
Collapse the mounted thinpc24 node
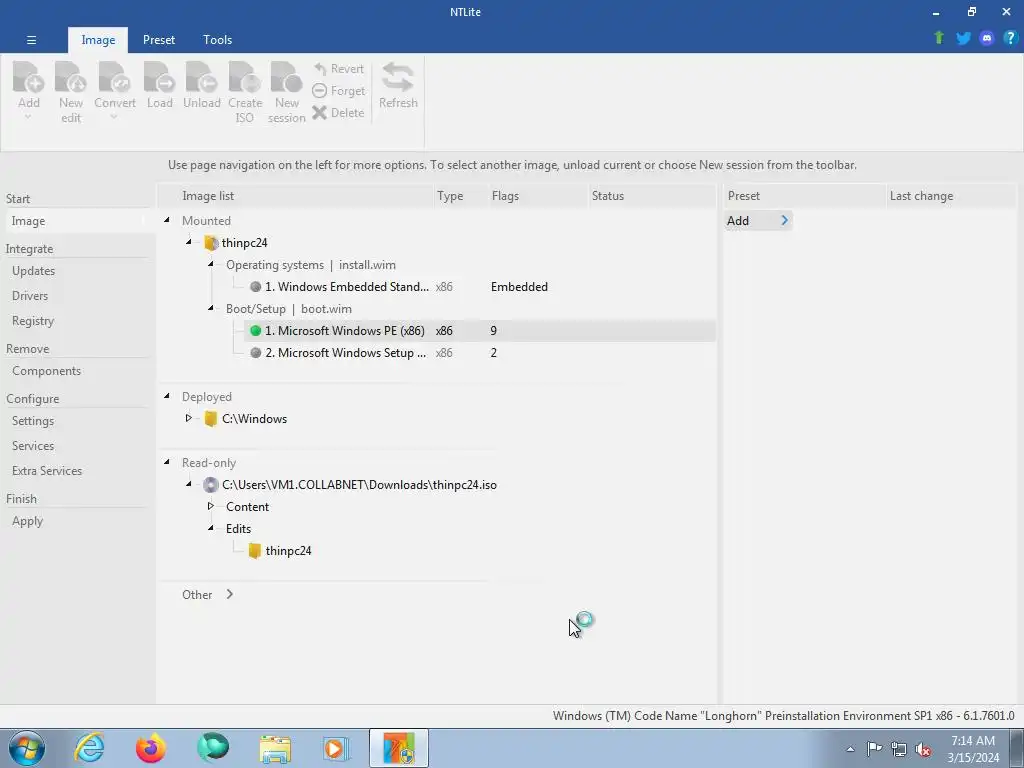[x=189, y=242]
